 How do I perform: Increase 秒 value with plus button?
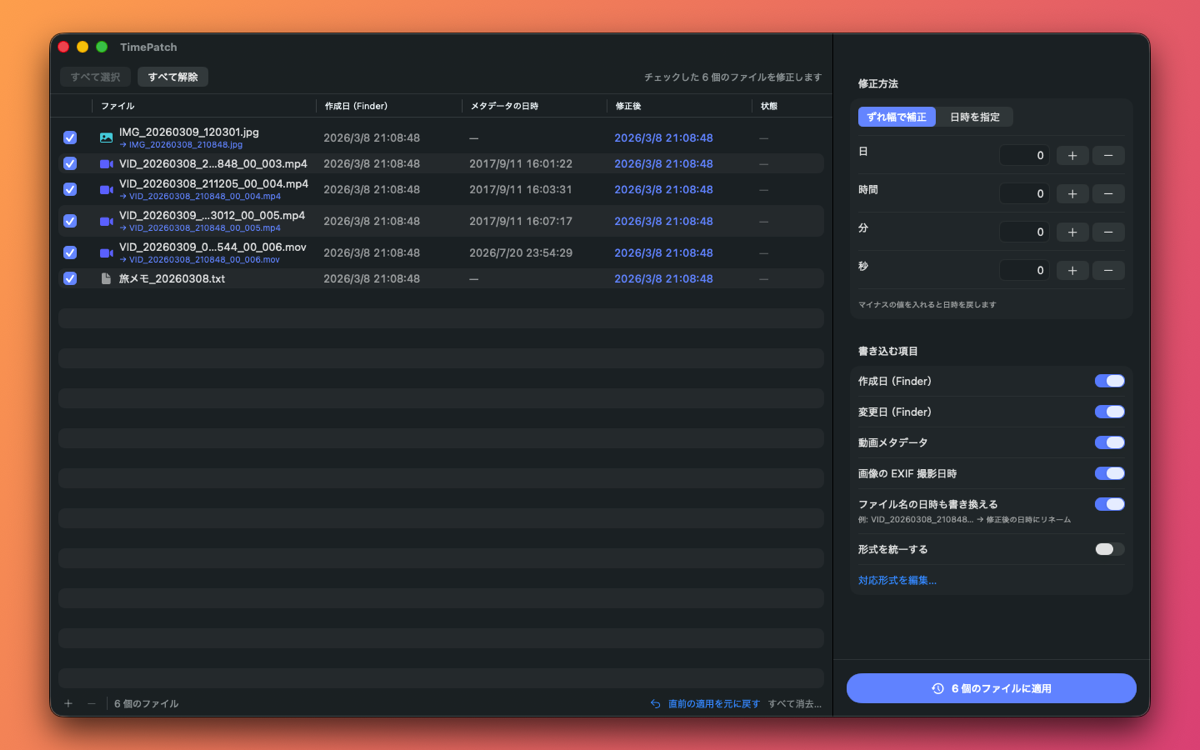click(x=1072, y=270)
